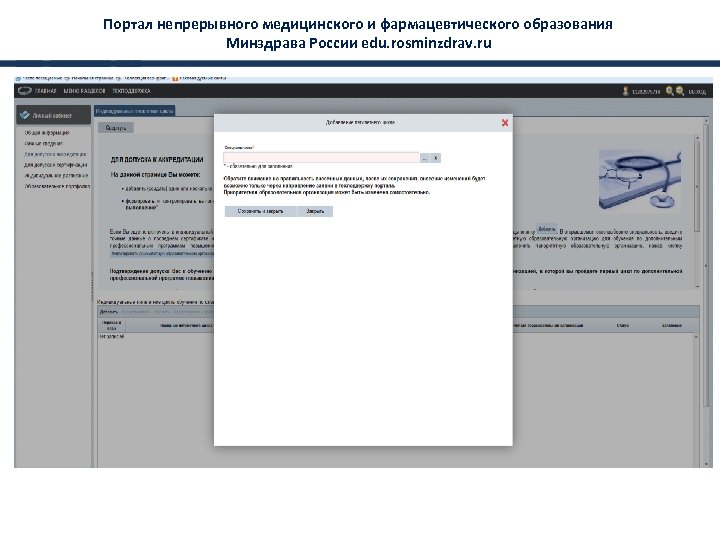Close the dialog with the red X
Viewport: 720px width, 540px height.
click(505, 123)
